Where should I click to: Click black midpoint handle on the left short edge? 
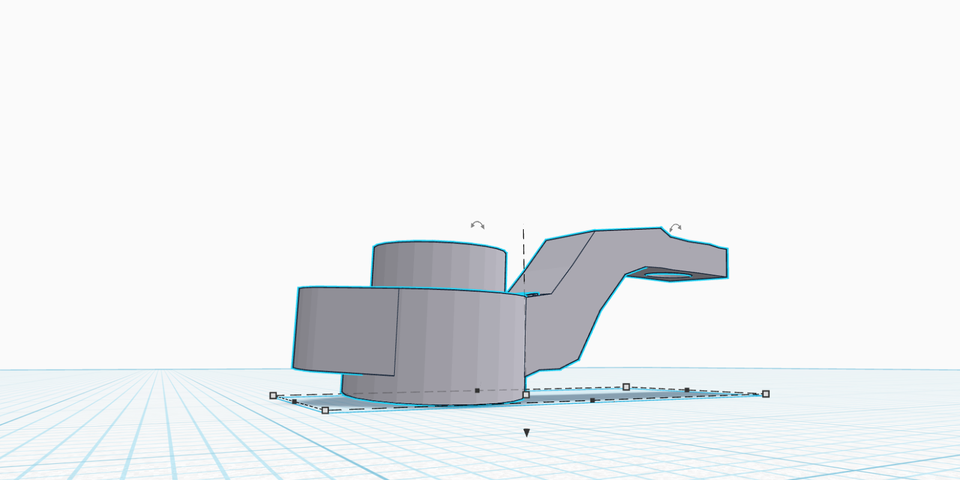294,401
